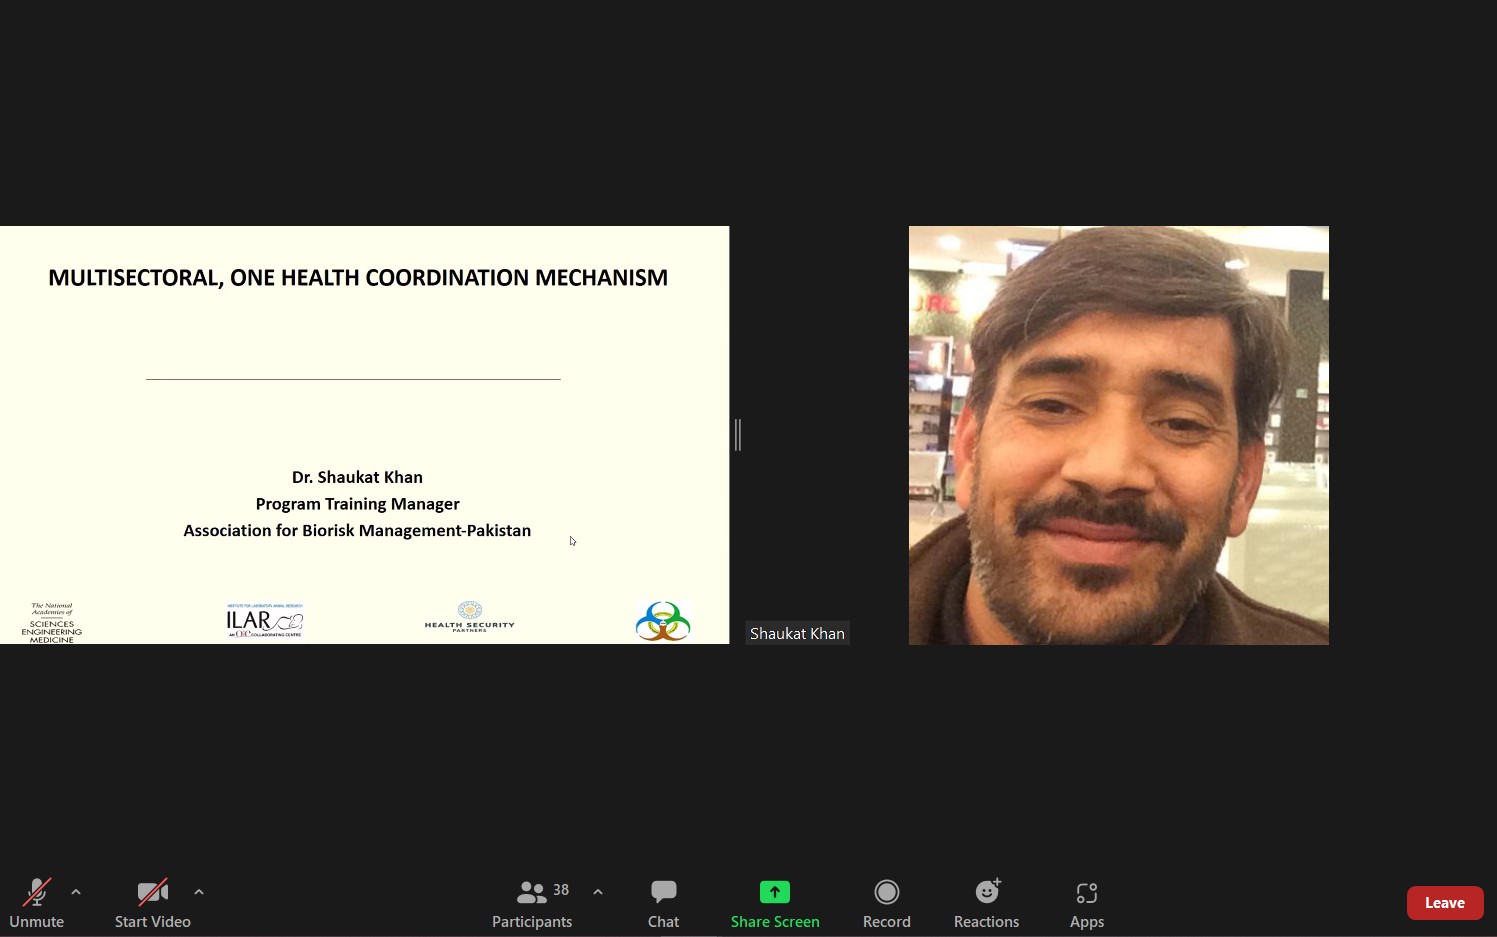
Task: Open the Reactions menu
Action: pyautogui.click(x=987, y=903)
